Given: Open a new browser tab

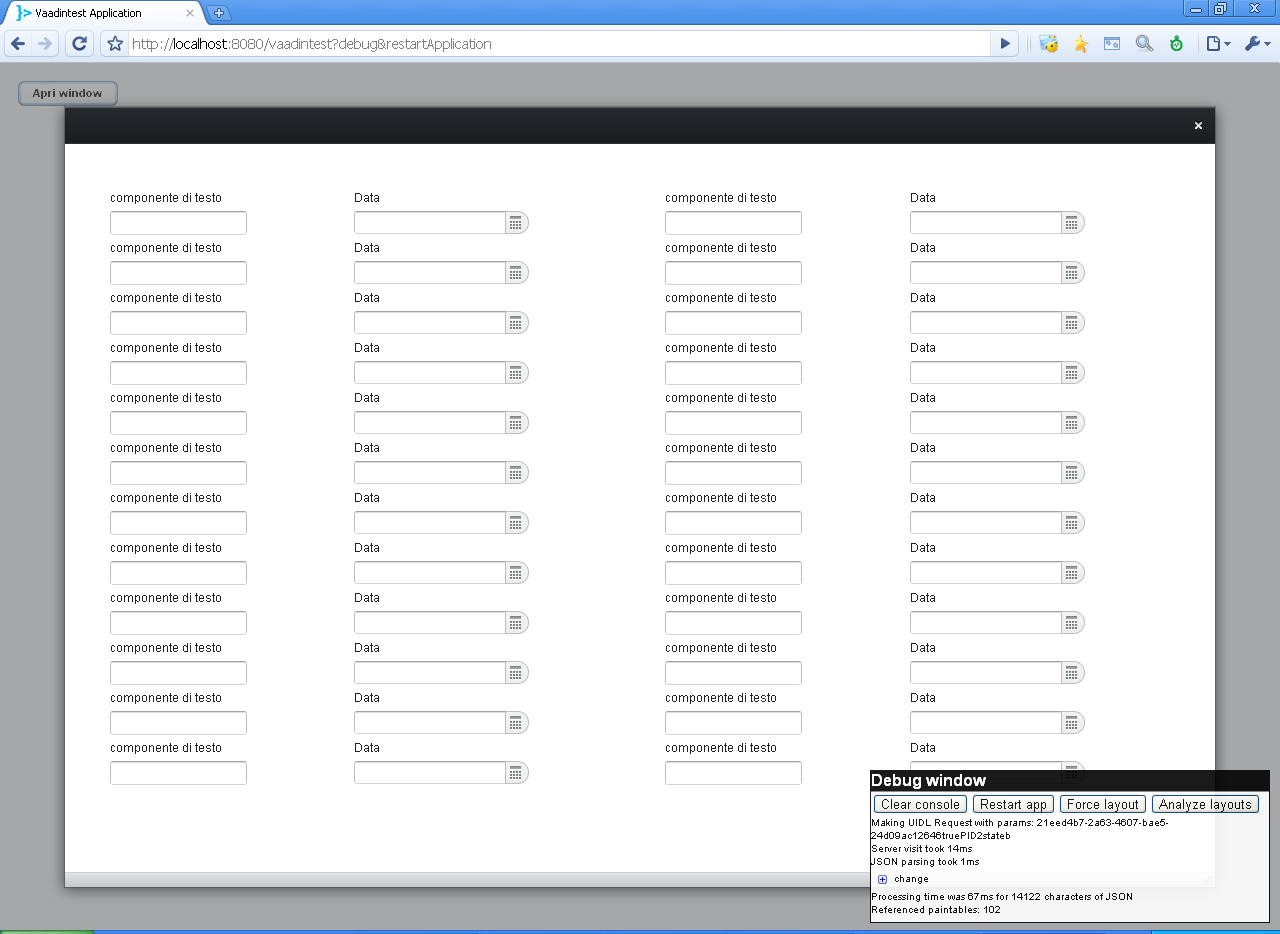Looking at the screenshot, I should coord(220,13).
